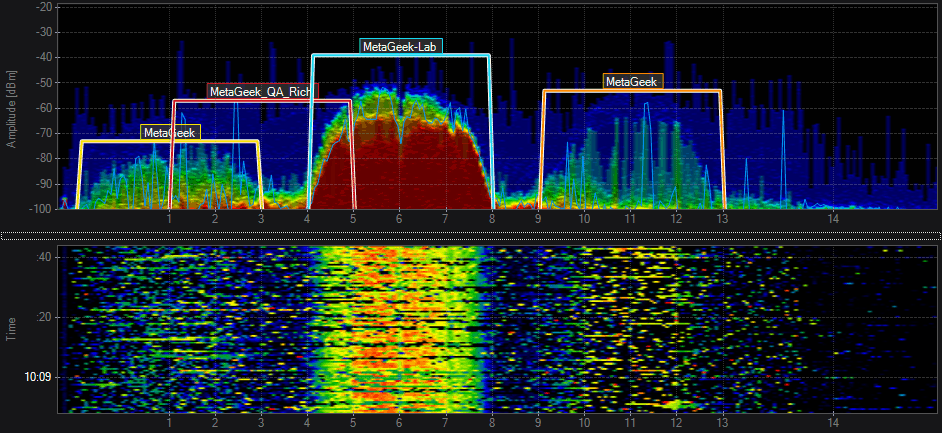This screenshot has height=433, width=942.
Task: Click channel 14 on the waterfall graph axis
Action: [833, 423]
